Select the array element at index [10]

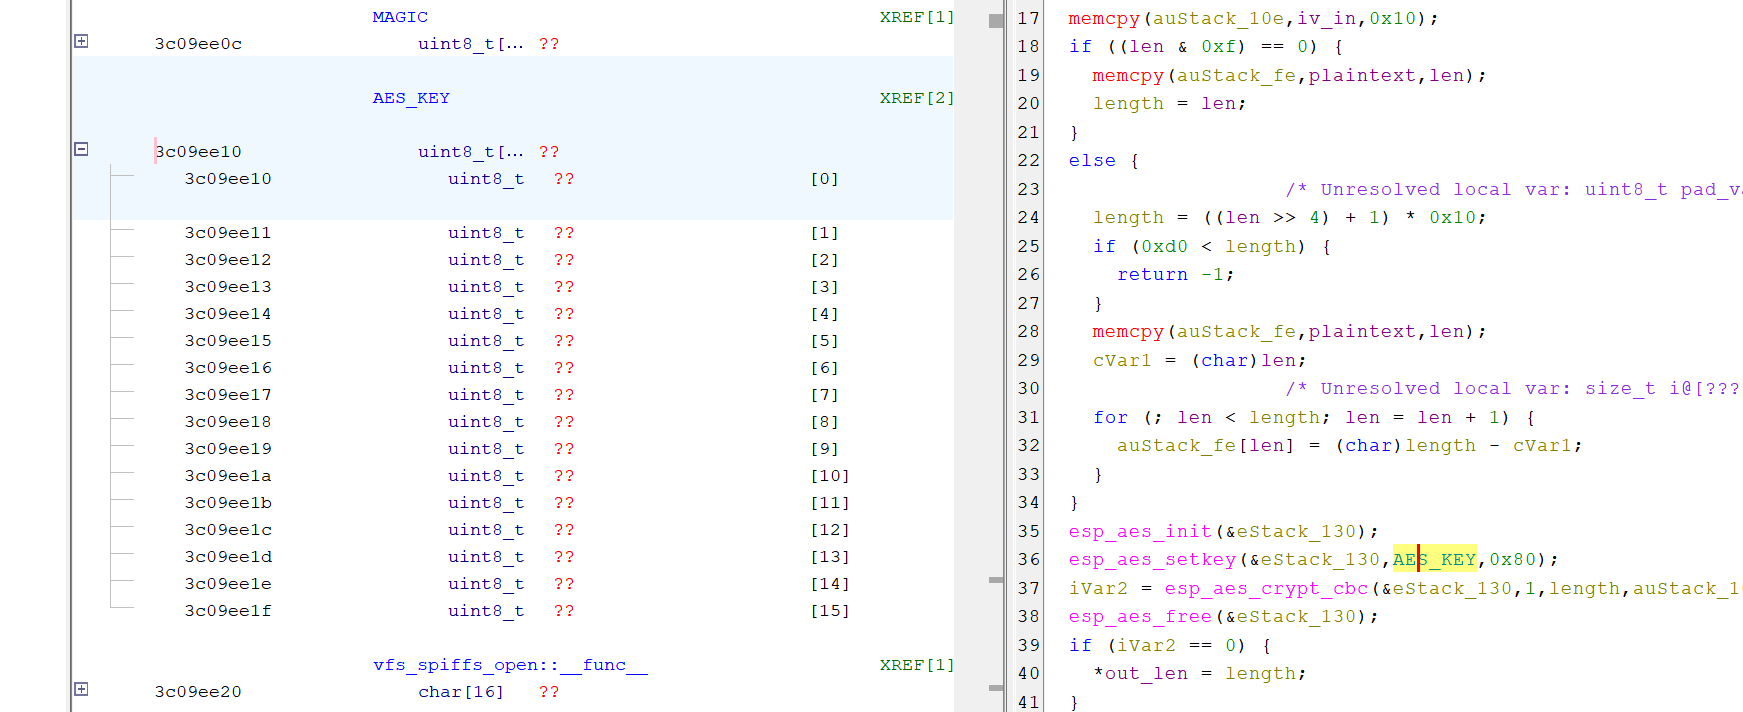click(829, 476)
